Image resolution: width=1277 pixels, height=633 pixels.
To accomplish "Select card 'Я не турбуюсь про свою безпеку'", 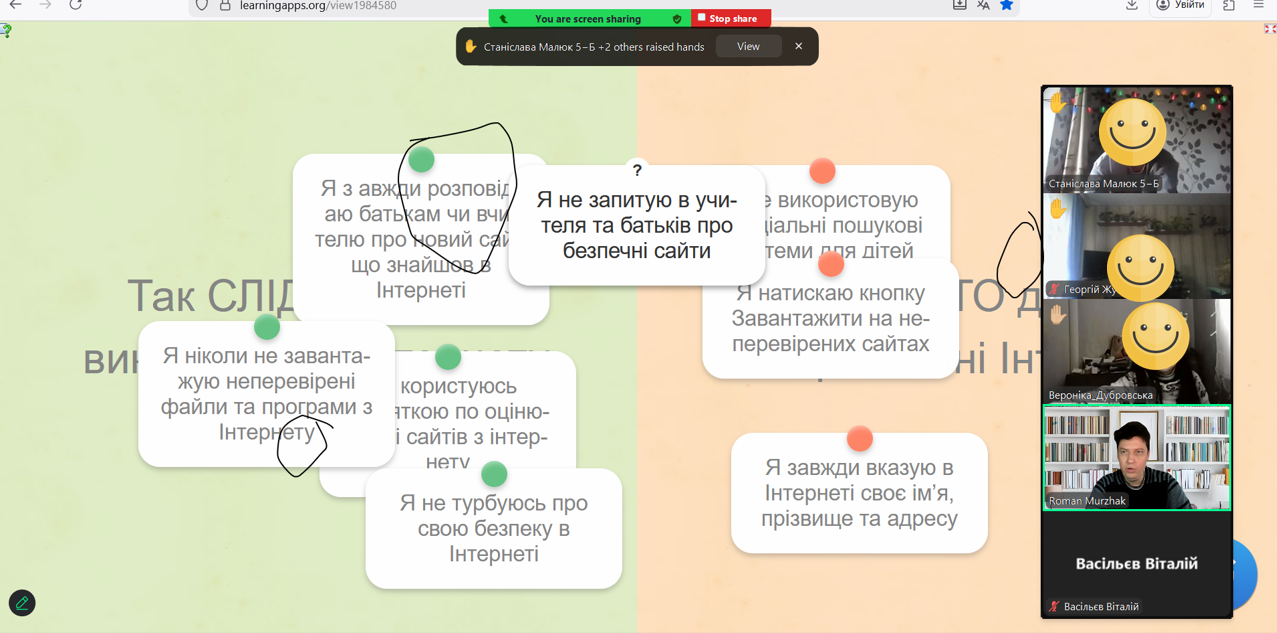I will (x=493, y=529).
